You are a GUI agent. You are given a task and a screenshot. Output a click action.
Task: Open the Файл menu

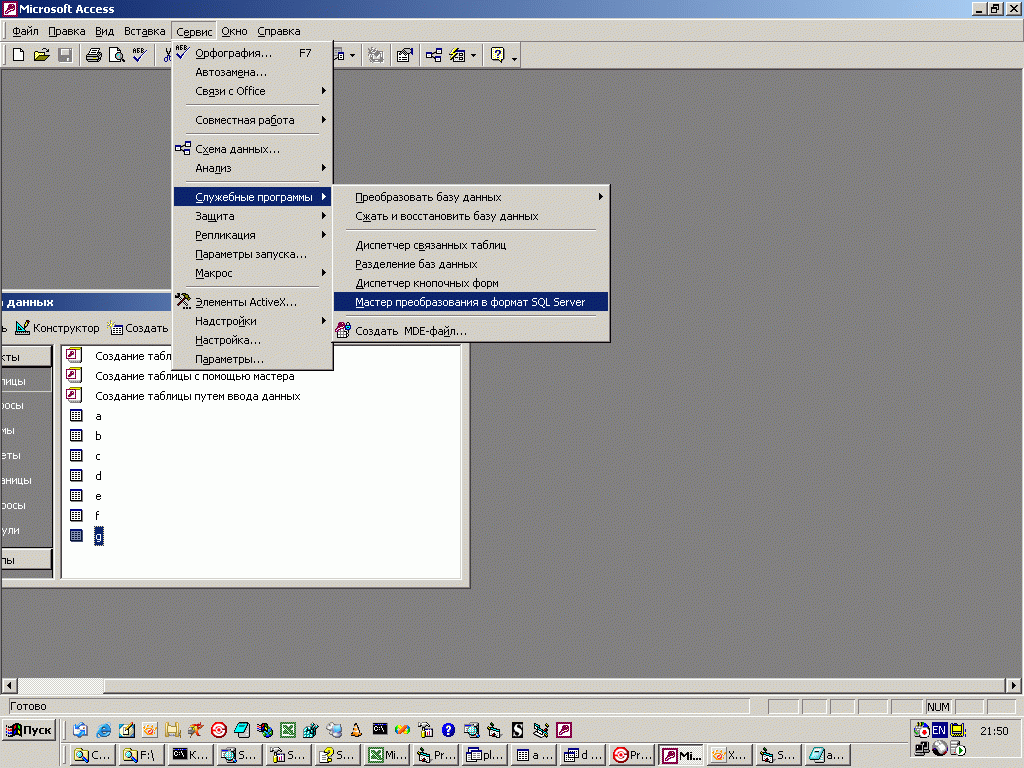pyautogui.click(x=25, y=31)
